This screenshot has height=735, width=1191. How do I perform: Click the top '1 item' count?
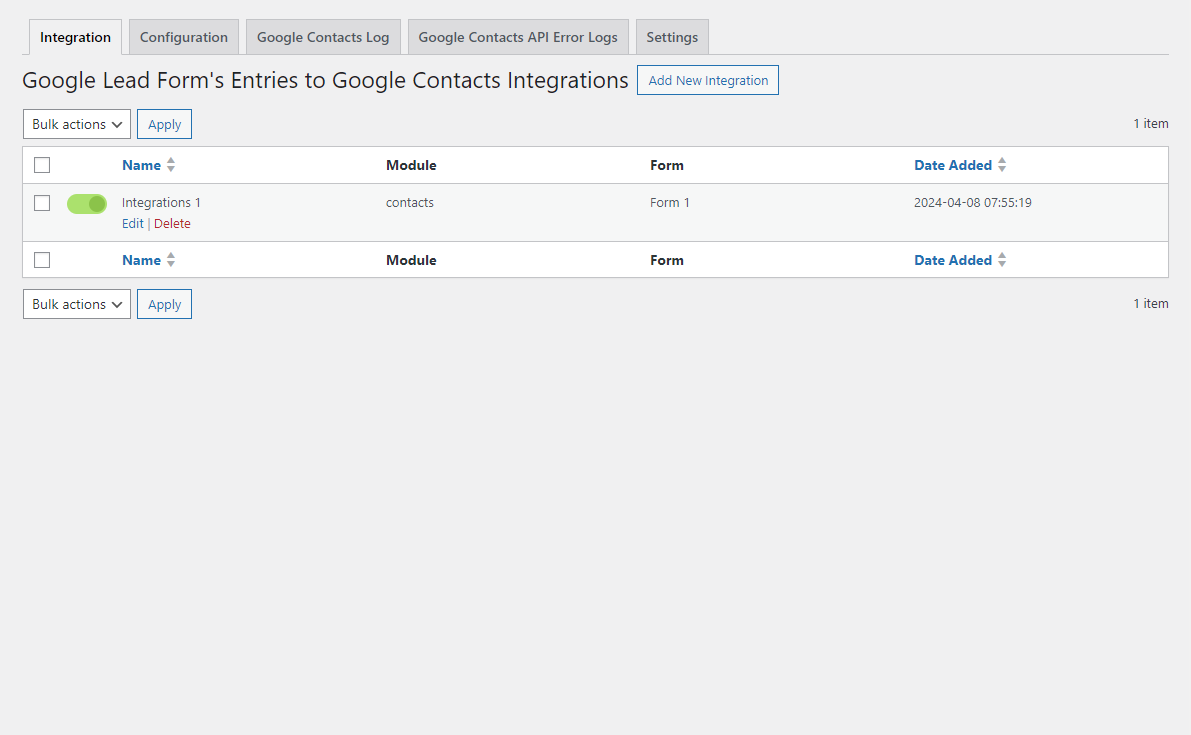[x=1151, y=124]
